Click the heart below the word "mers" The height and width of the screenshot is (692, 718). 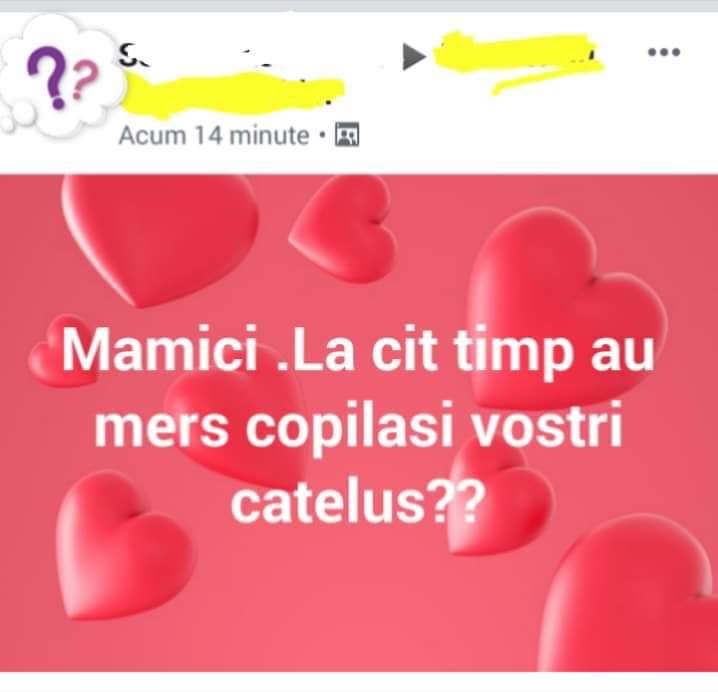click(x=124, y=545)
